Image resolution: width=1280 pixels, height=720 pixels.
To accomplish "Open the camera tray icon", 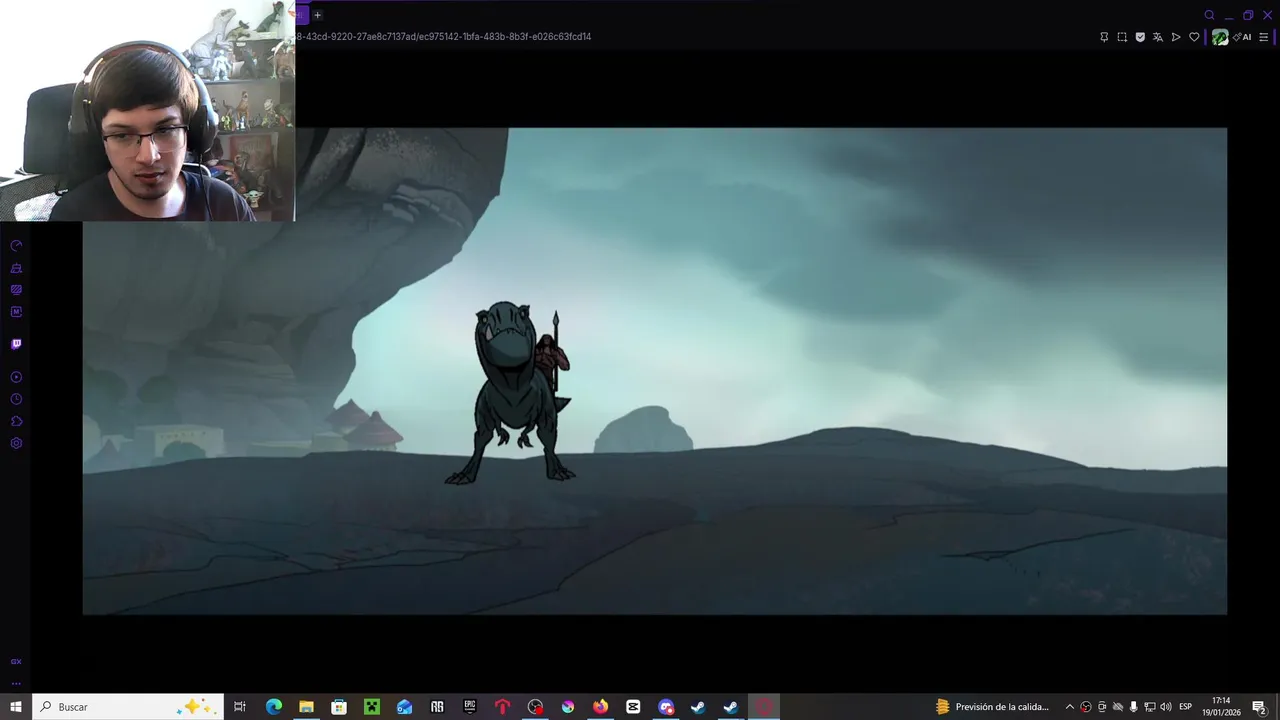I will pos(1102,707).
